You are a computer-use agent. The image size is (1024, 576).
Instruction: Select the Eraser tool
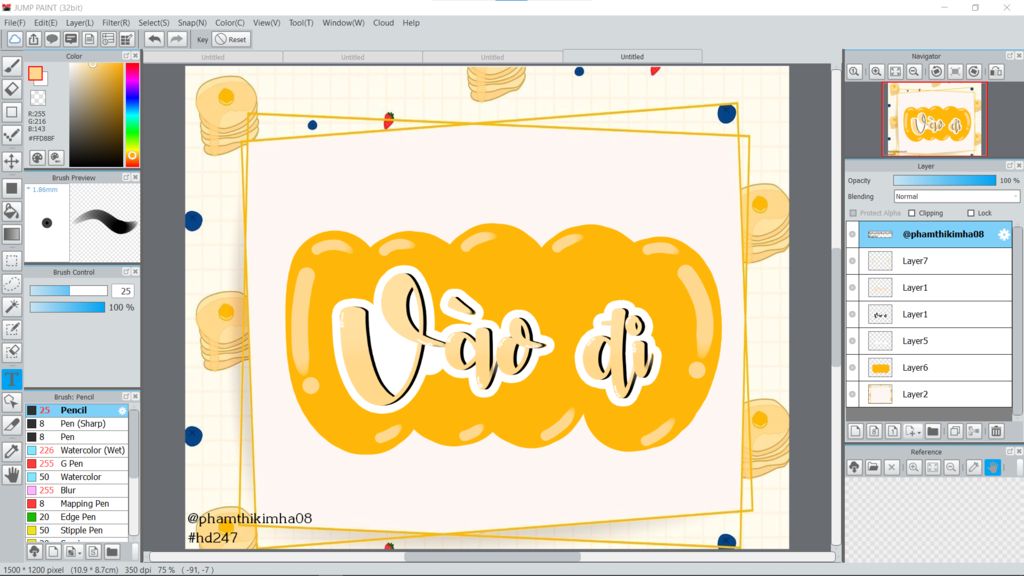[x=12, y=89]
